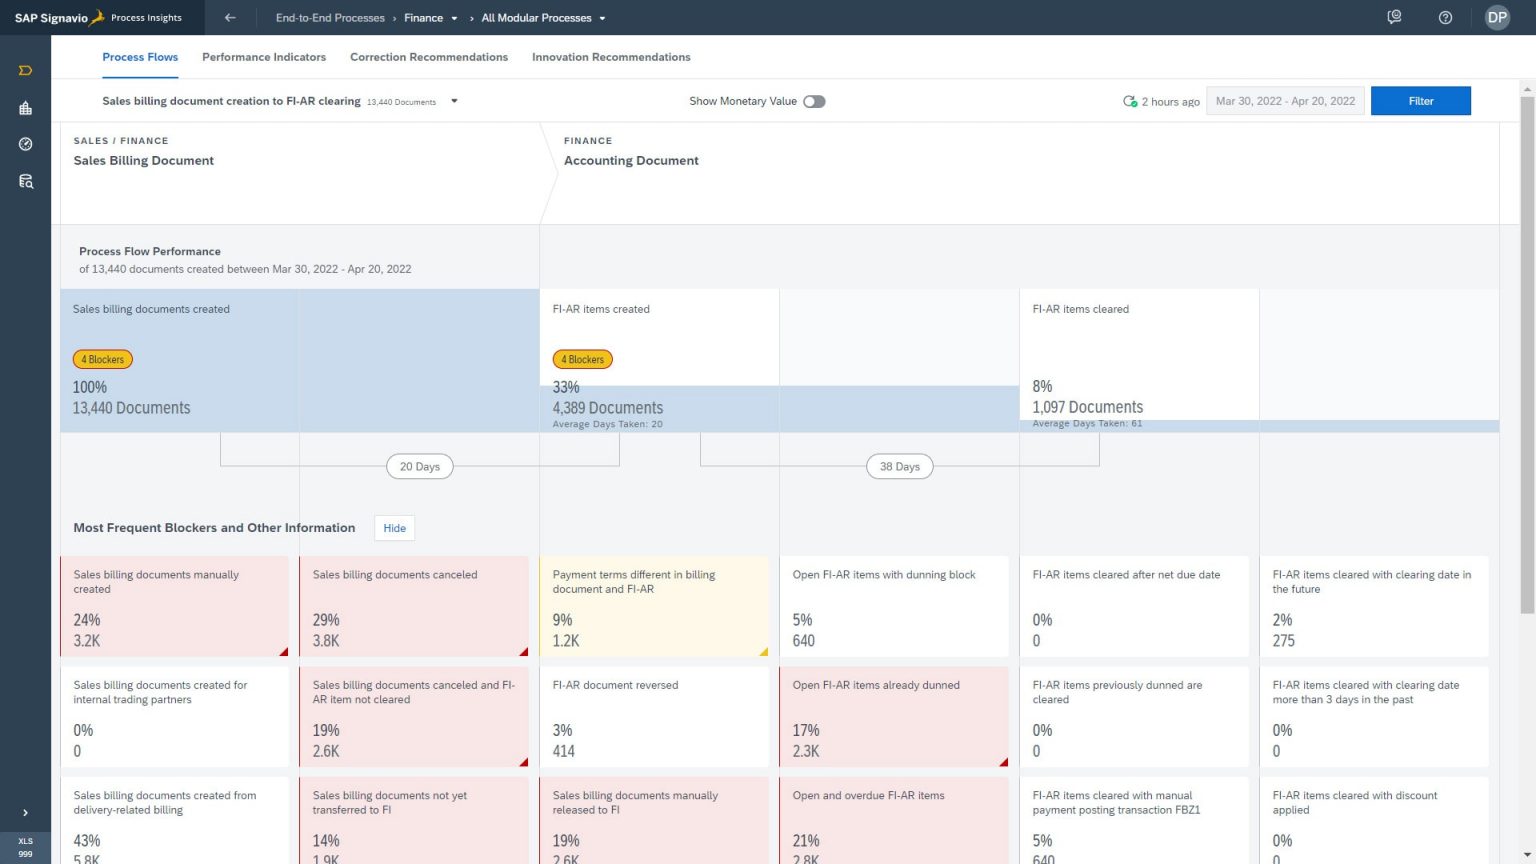Click the help question mark icon
The image size is (1536, 864).
pos(1445,18)
